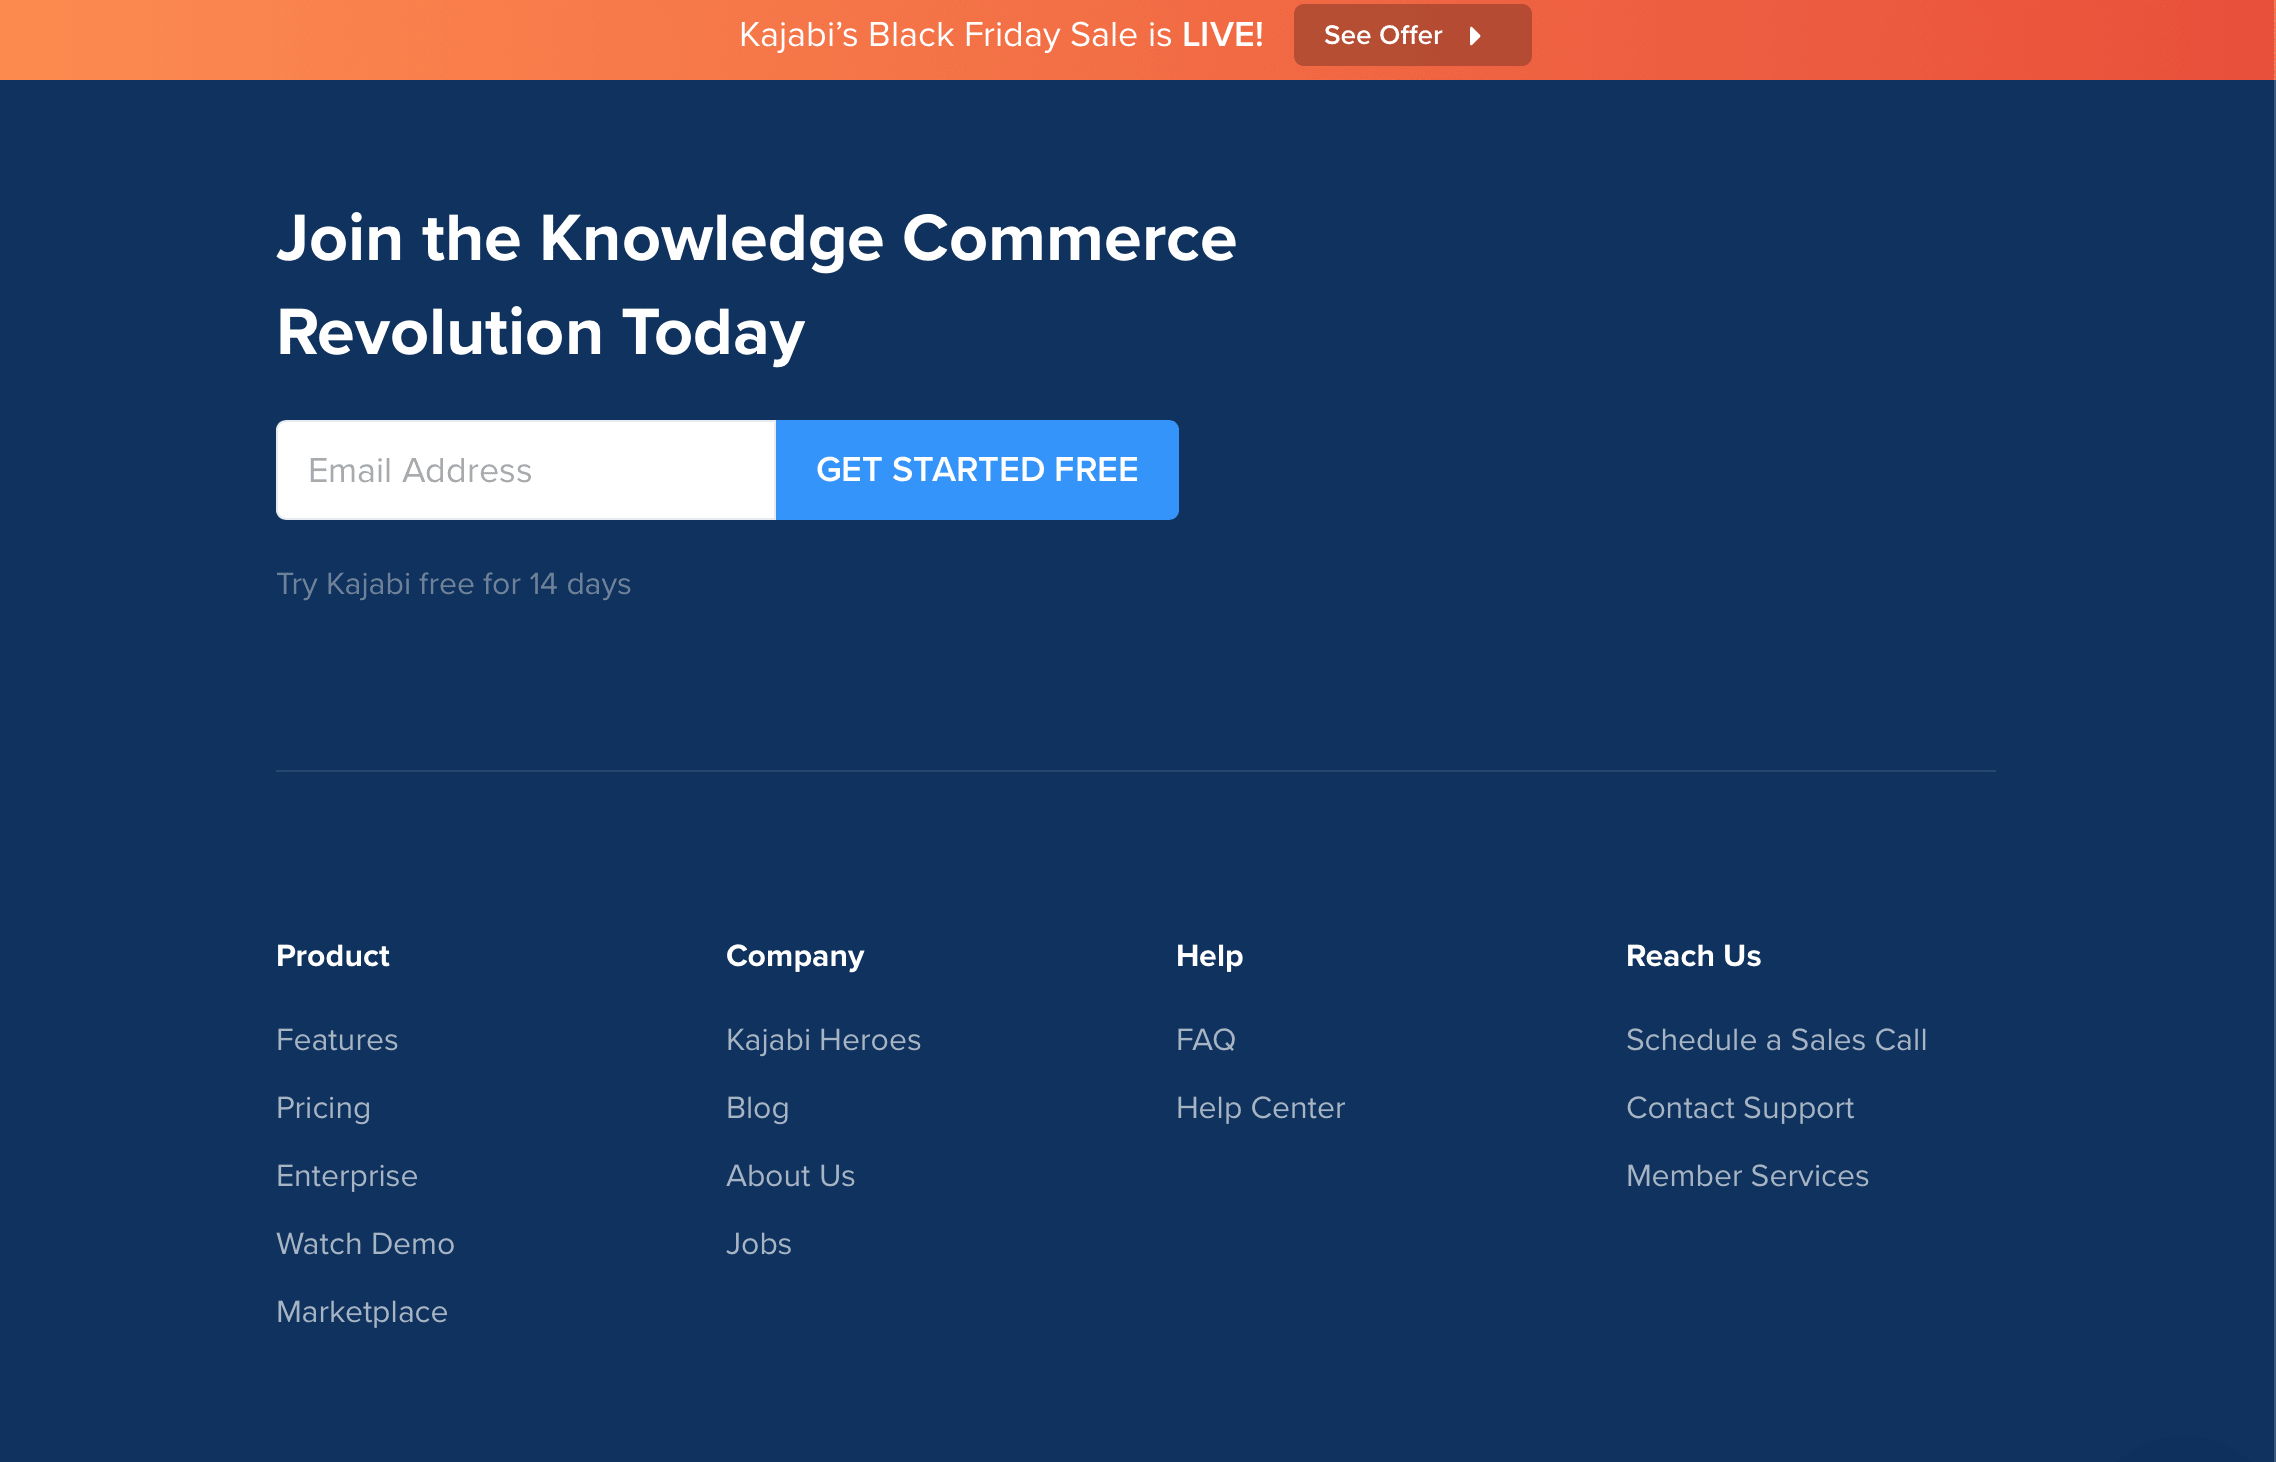2276x1462 pixels.
Task: Click Schedule a Sales Call
Action: click(x=1776, y=1040)
